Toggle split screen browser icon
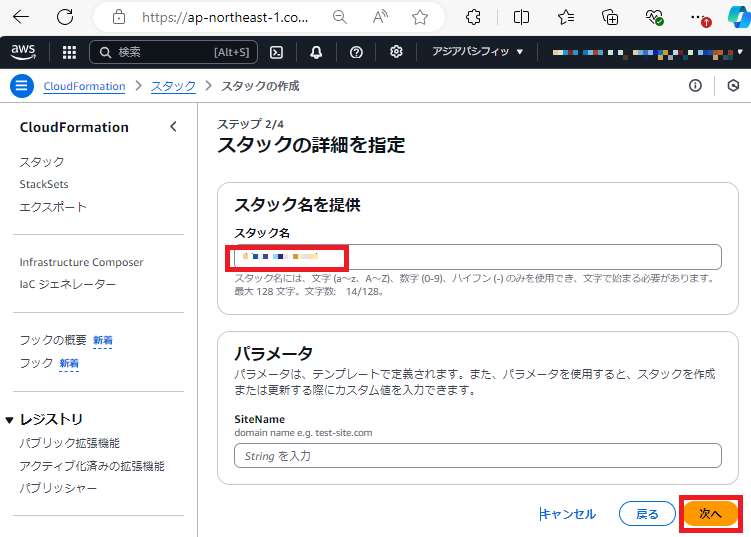 point(521,18)
